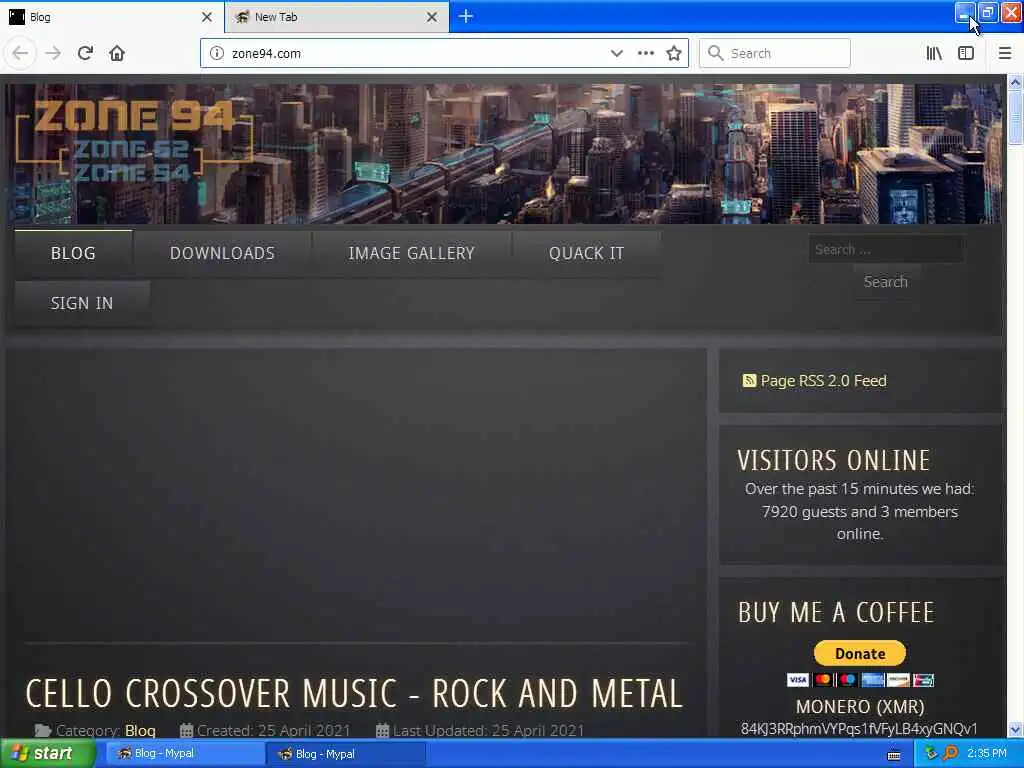Click the site Search button
Image resolution: width=1024 pixels, height=768 pixels.
[x=886, y=282]
